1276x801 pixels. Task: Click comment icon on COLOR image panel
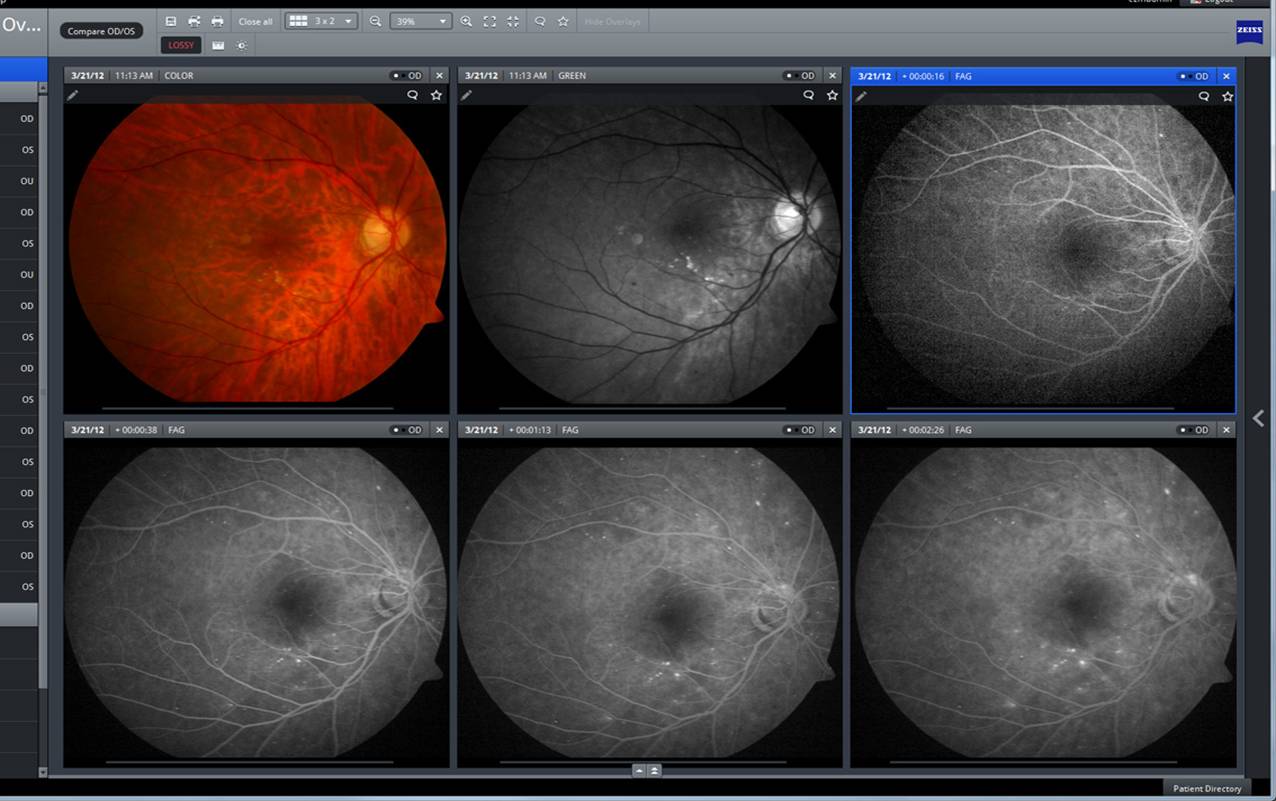click(412, 95)
